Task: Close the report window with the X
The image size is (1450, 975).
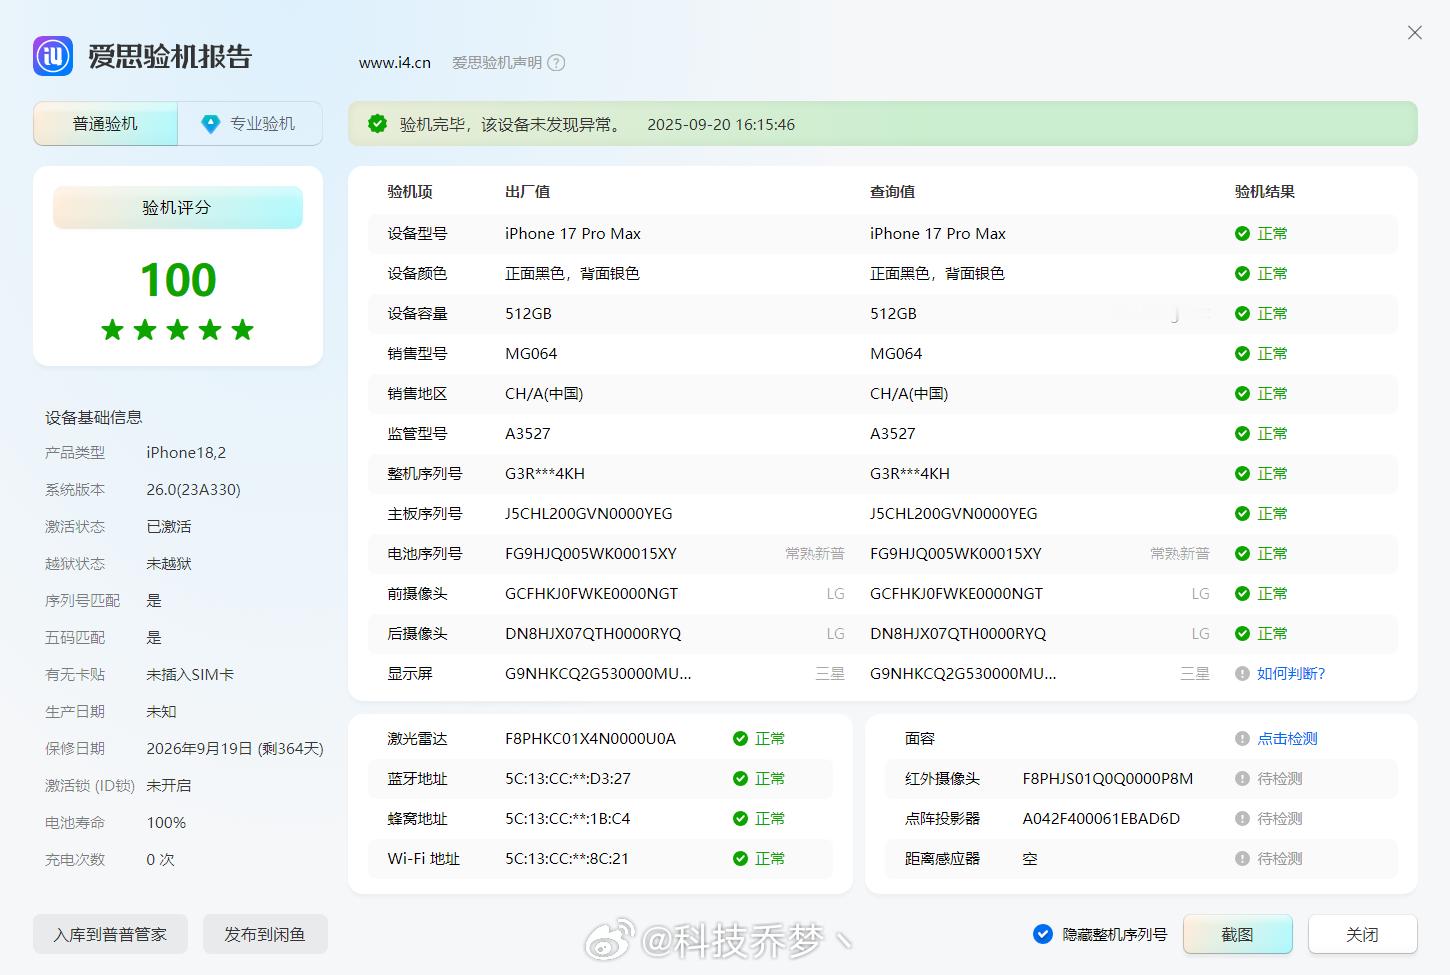Action: click(1414, 33)
